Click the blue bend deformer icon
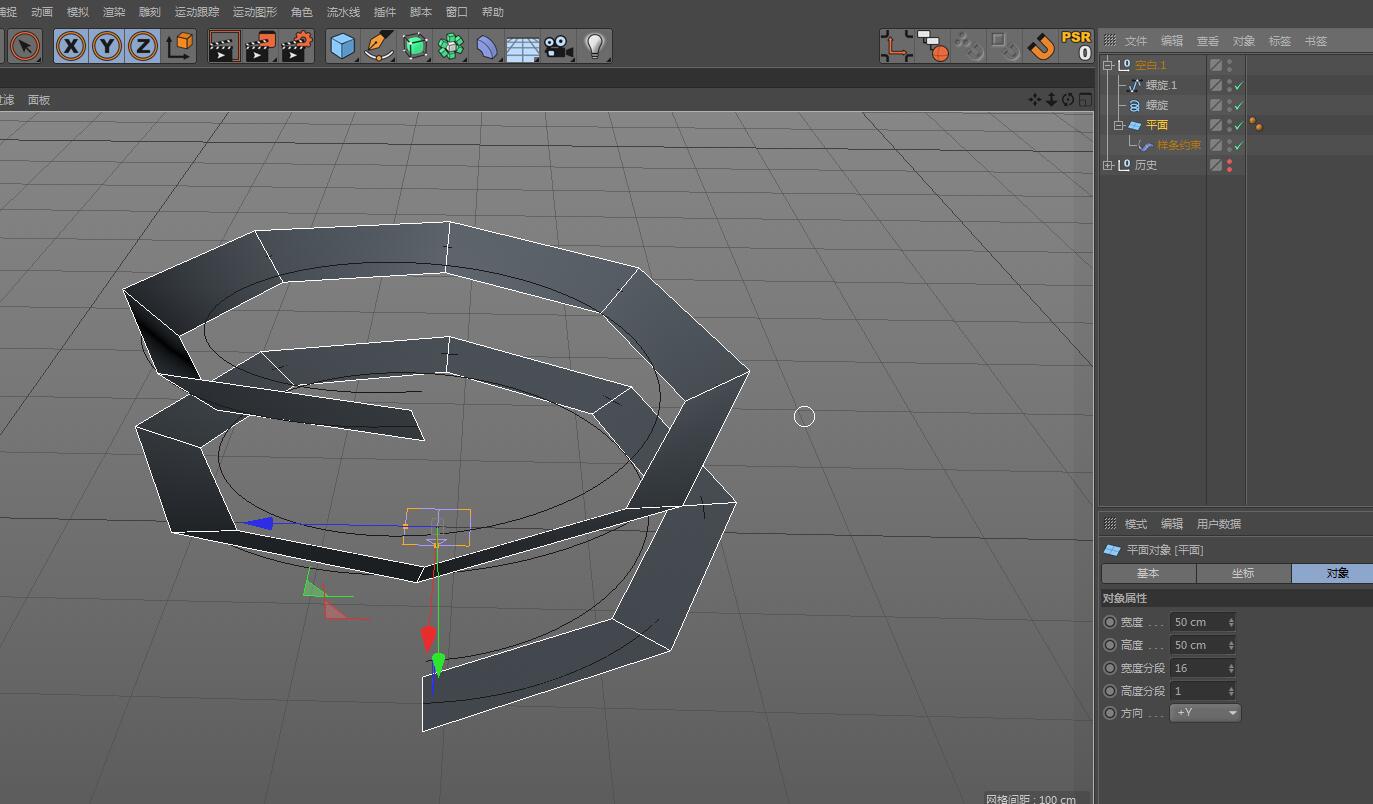This screenshot has width=1373, height=804. [x=487, y=46]
